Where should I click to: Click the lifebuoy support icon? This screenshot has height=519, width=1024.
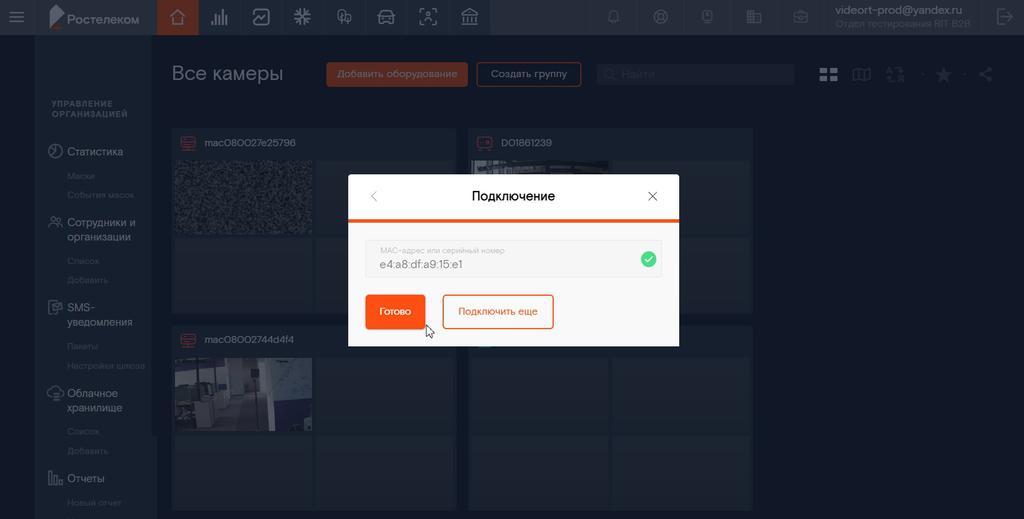[660, 18]
